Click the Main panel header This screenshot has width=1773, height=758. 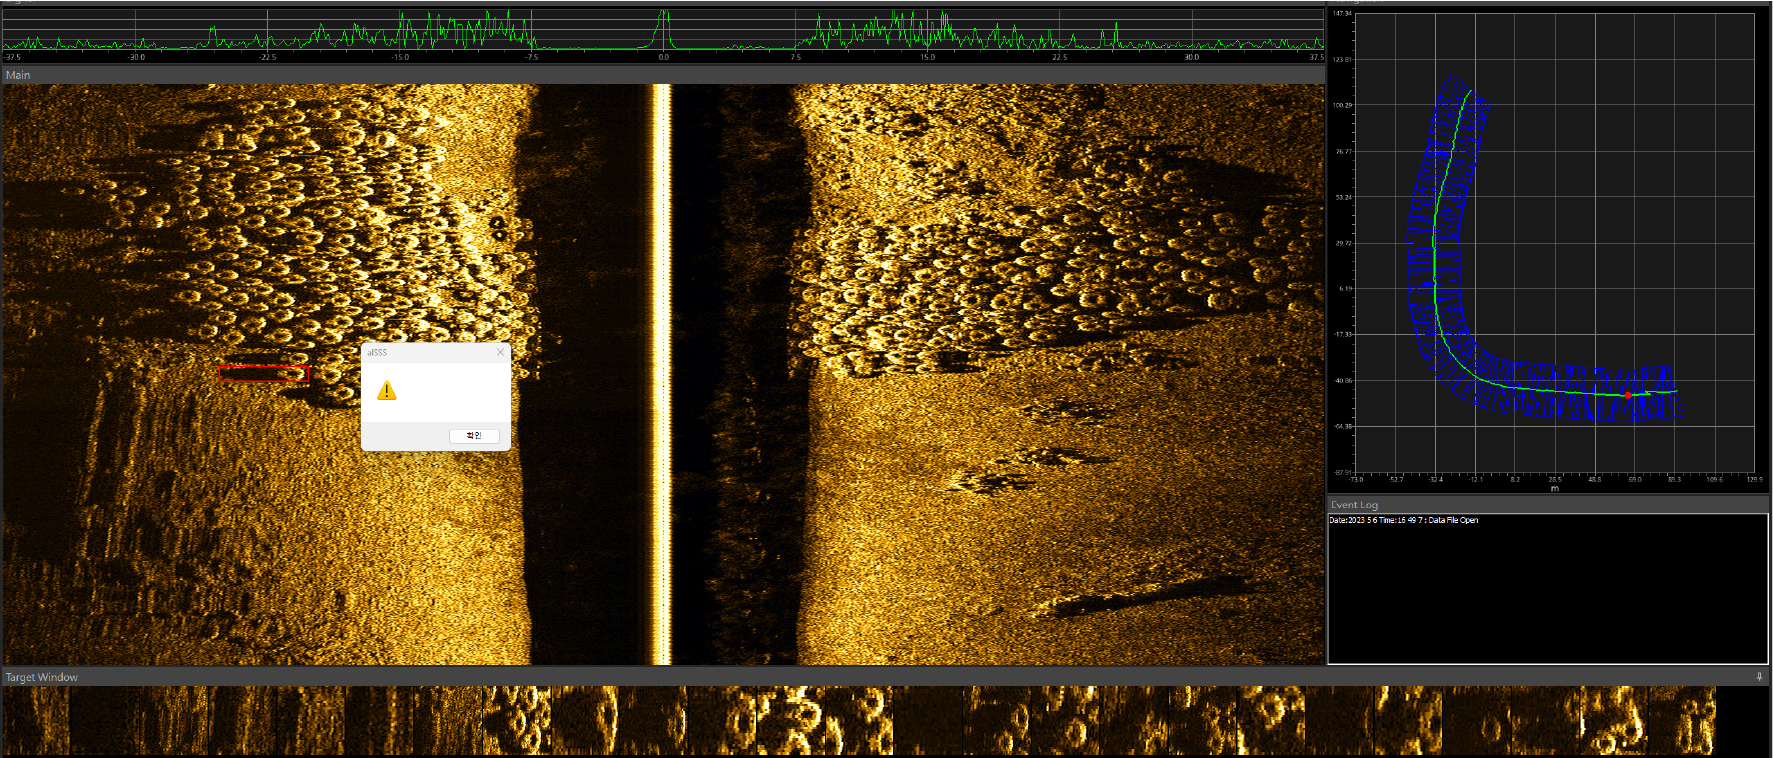point(18,75)
